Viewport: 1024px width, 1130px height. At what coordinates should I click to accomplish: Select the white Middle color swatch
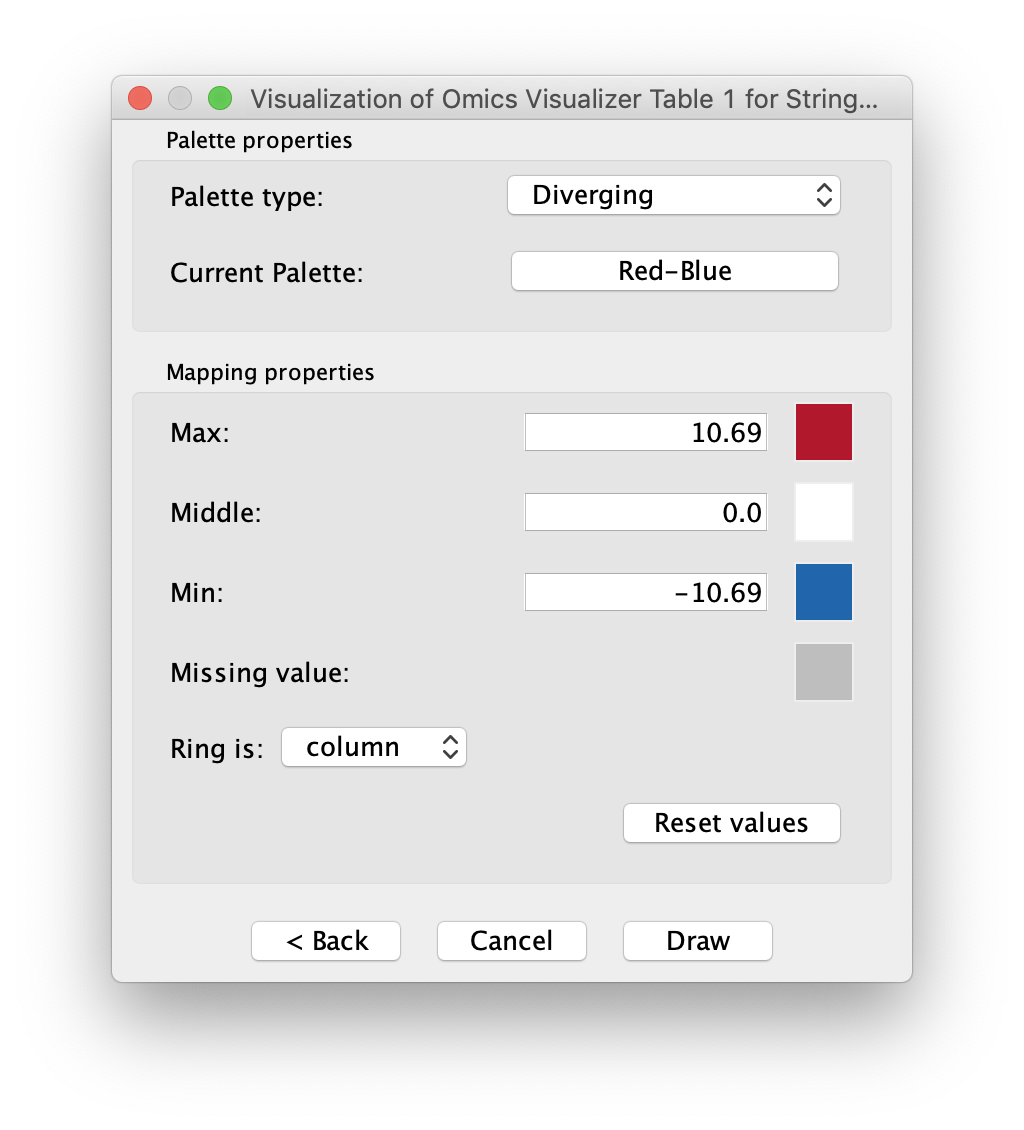point(823,511)
